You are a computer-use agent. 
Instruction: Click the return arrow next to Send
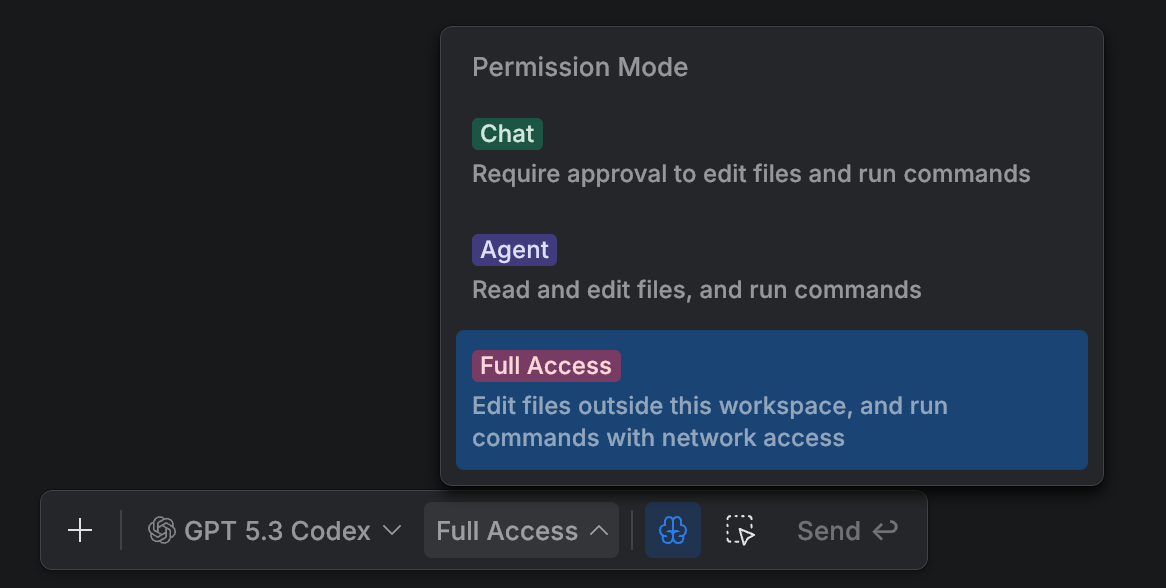pos(884,531)
